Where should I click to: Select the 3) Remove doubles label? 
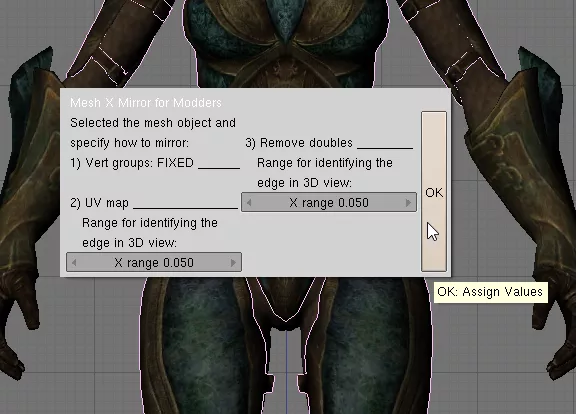click(x=299, y=143)
